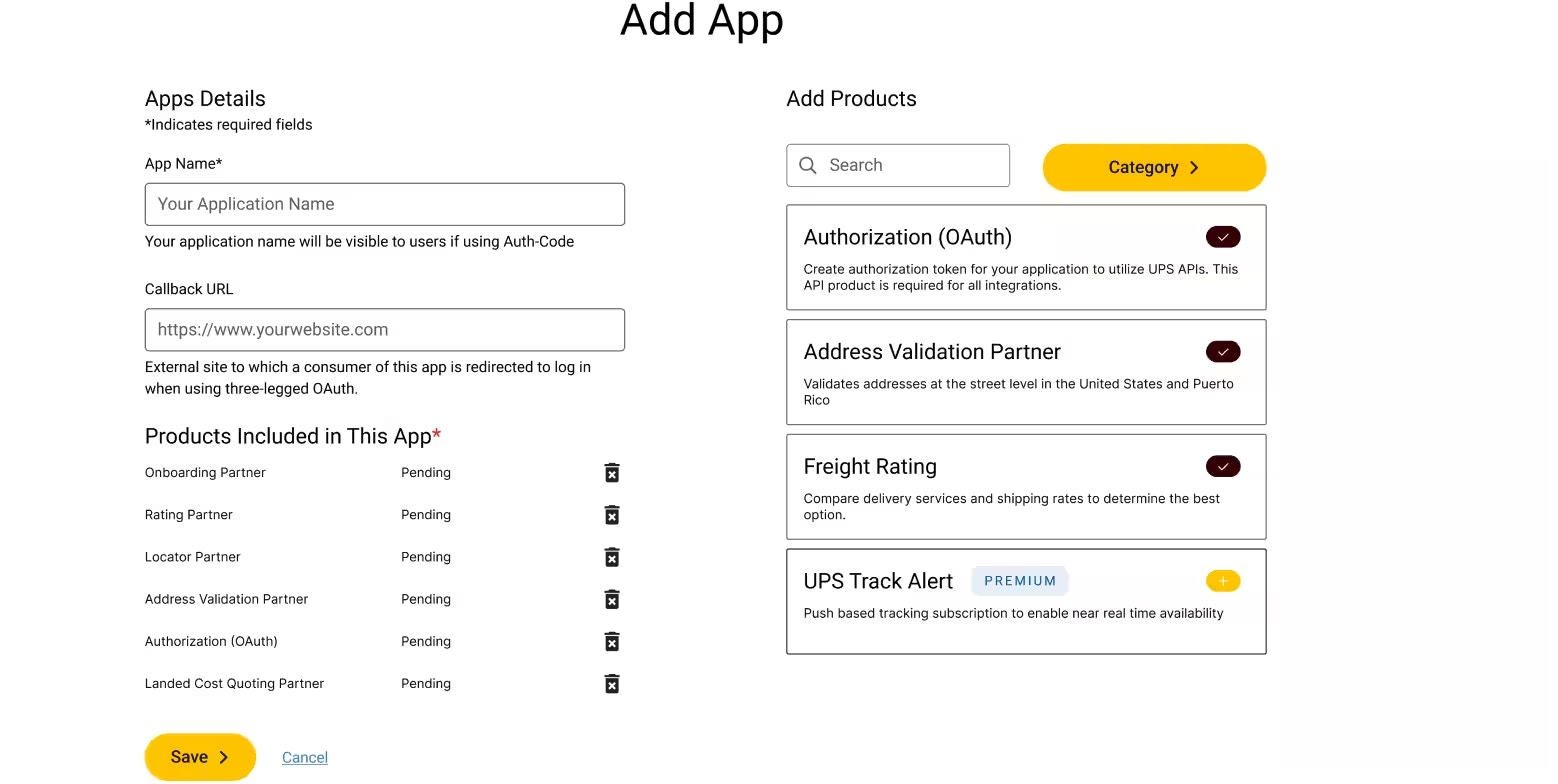Remove Address Validation Partner from the app
Image resolution: width=1558 pixels, height=784 pixels.
[611, 599]
